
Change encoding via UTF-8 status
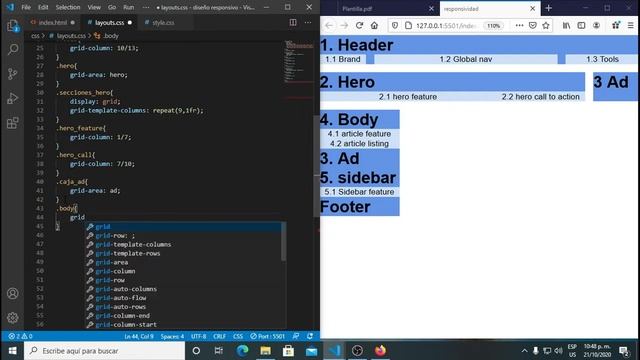click(198, 336)
